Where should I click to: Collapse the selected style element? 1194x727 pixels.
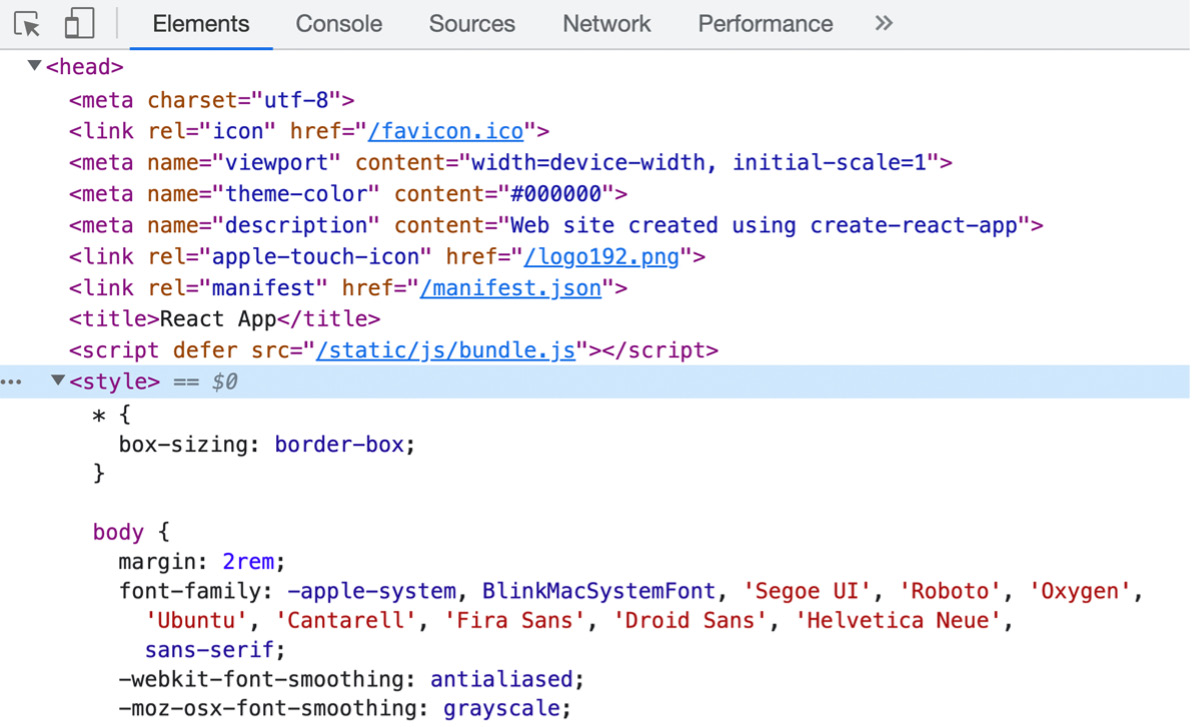58,381
